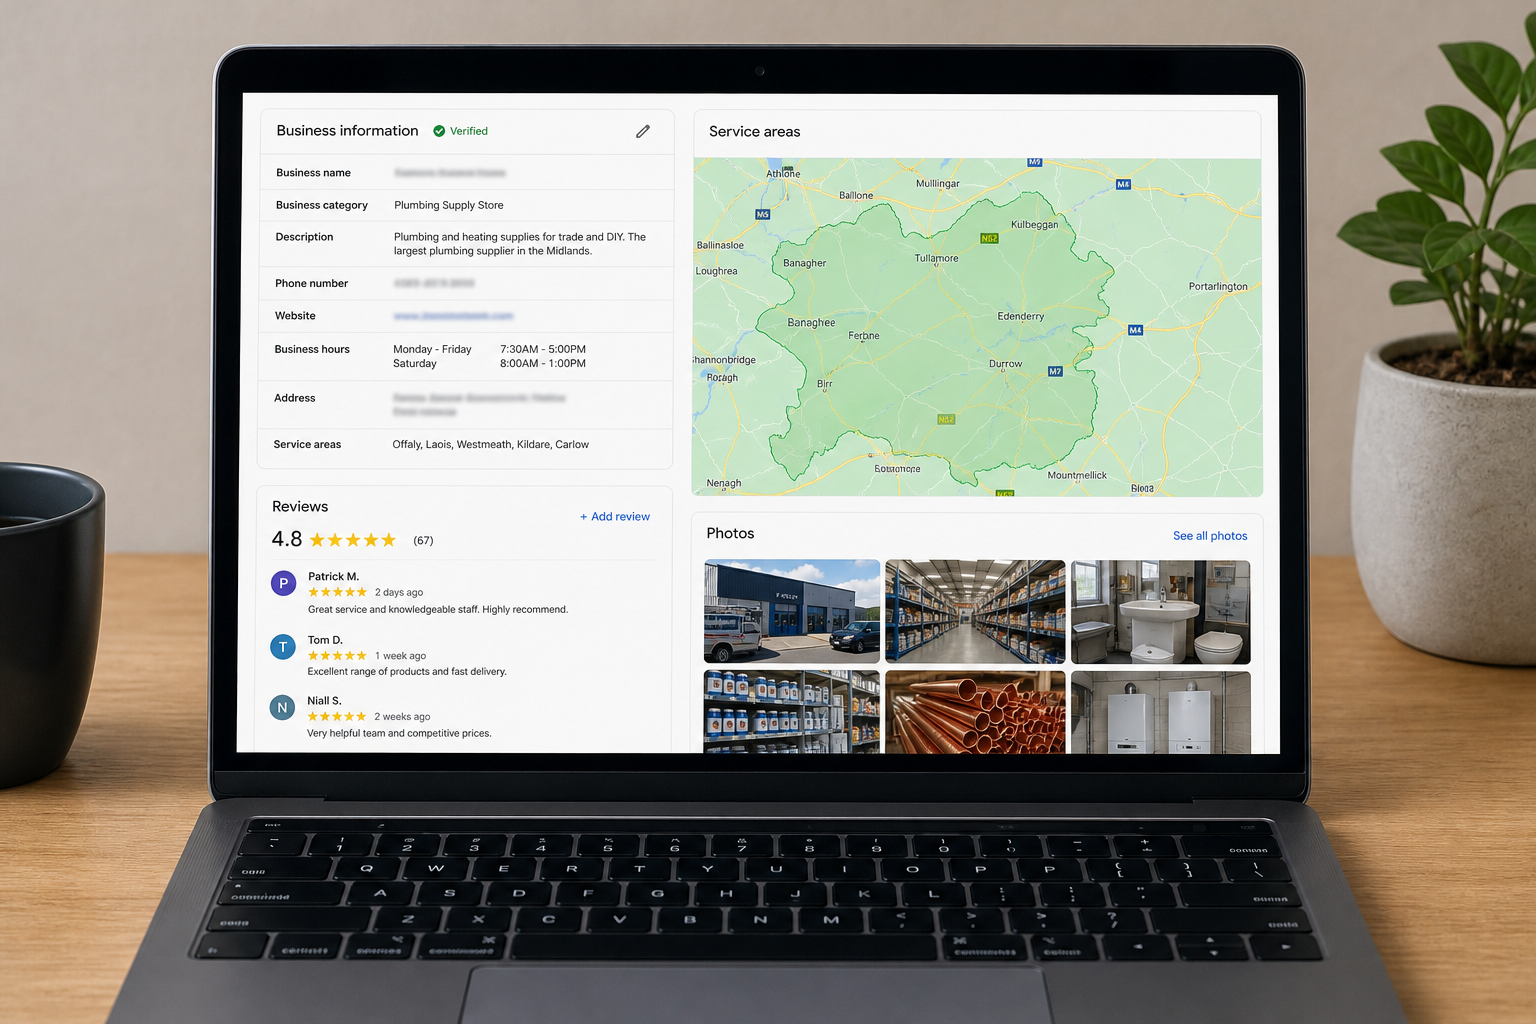The width and height of the screenshot is (1536, 1024).
Task: Click the overall 4.8 rating stars
Action: [353, 540]
